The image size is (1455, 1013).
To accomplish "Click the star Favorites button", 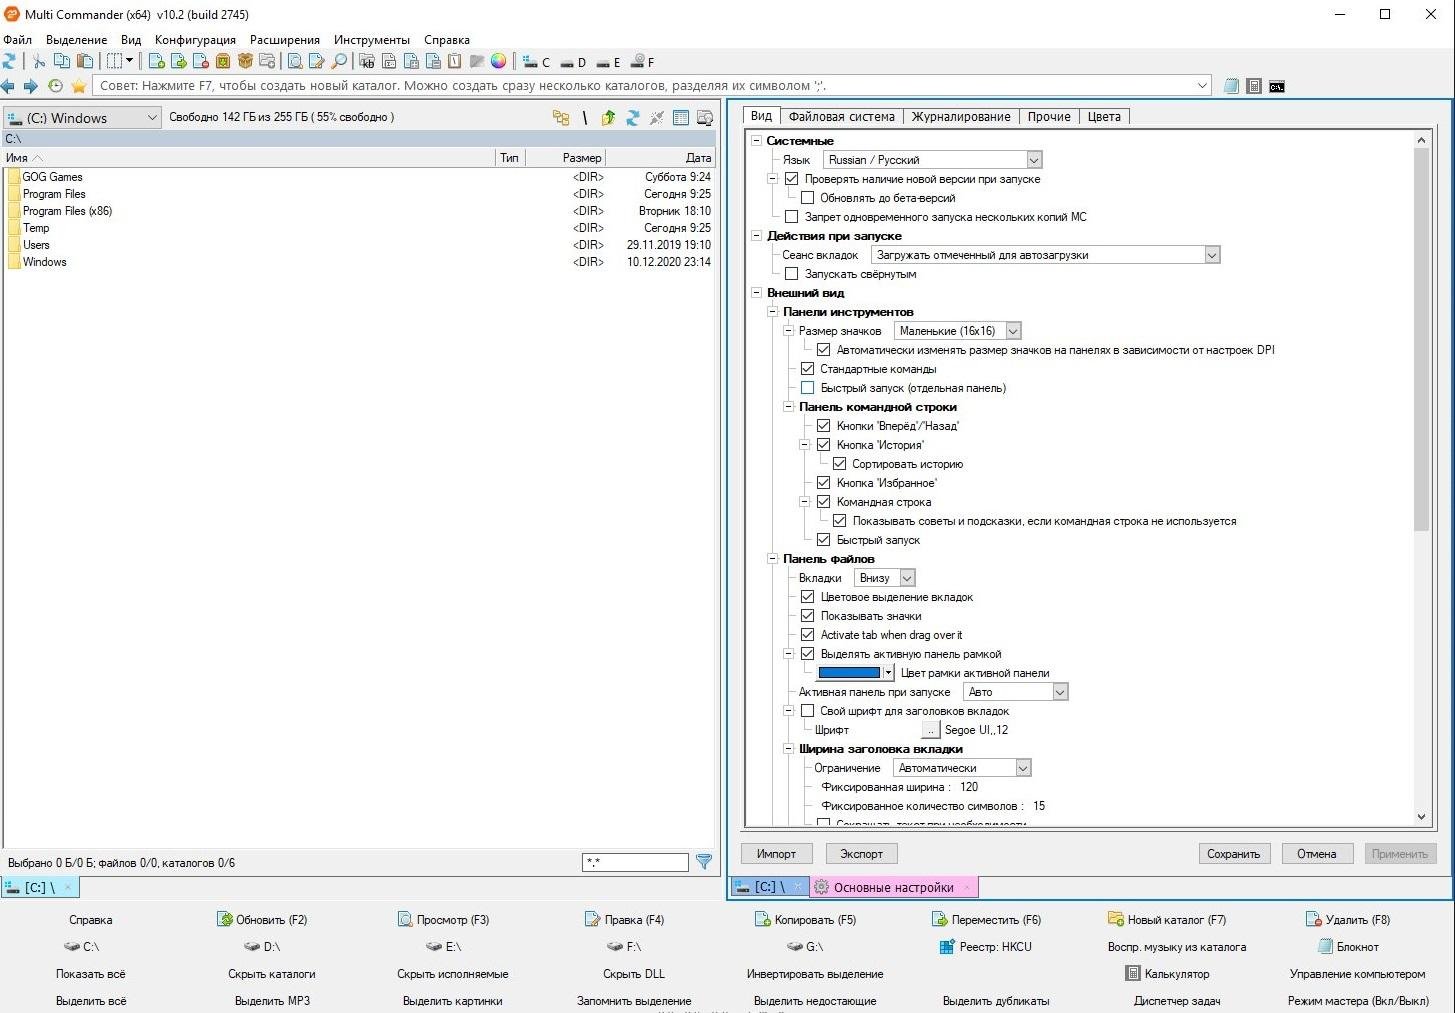I will tap(78, 86).
